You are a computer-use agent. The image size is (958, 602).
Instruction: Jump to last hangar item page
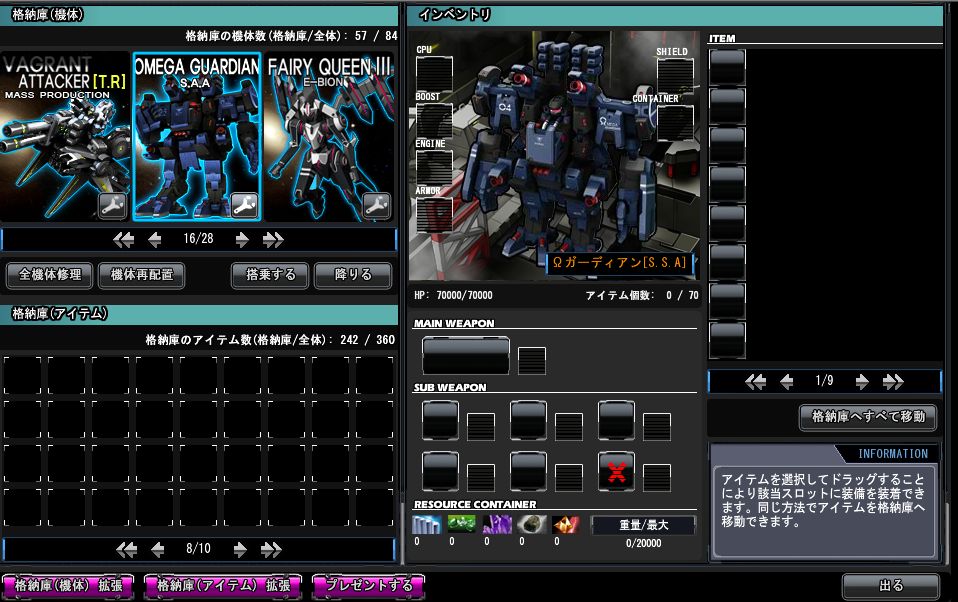[271, 550]
